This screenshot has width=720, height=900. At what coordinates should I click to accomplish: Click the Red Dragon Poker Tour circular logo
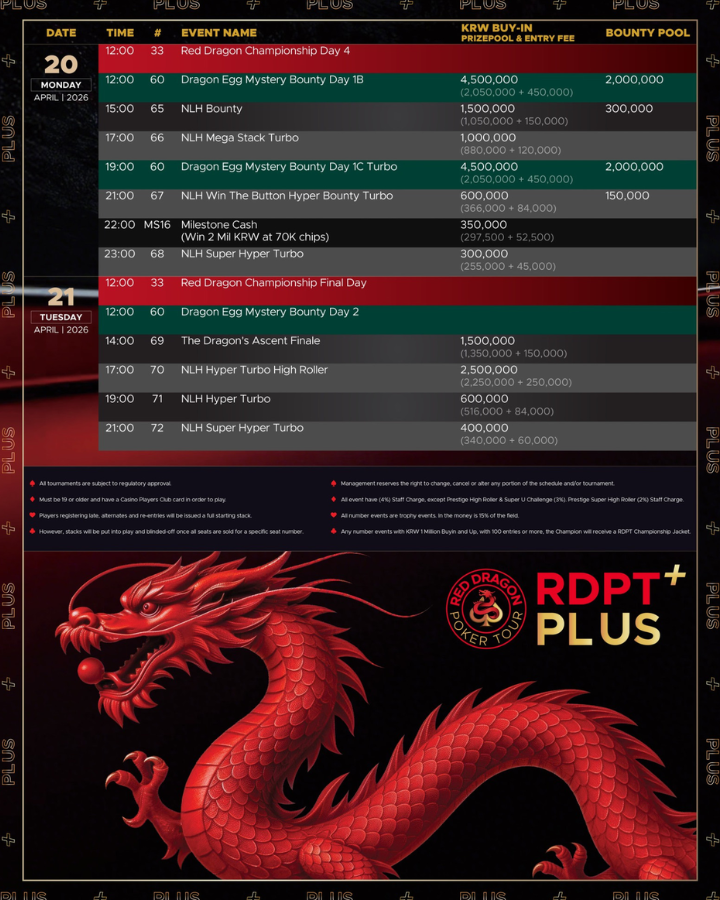click(x=486, y=609)
